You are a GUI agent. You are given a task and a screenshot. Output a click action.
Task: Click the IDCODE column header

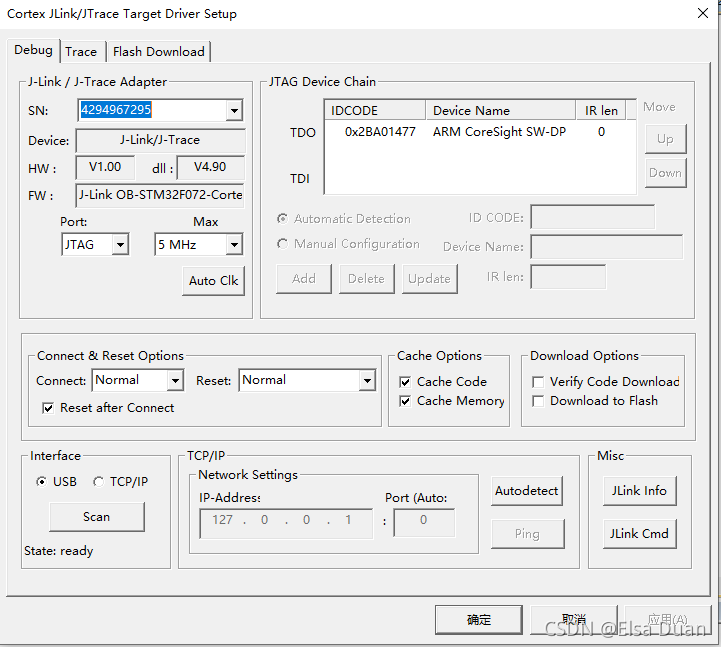[x=376, y=110]
